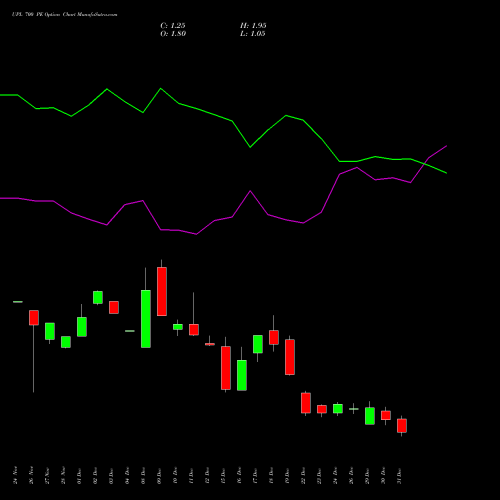
Task: Select the 17 Dec date label
Action: pyautogui.click(x=255, y=476)
